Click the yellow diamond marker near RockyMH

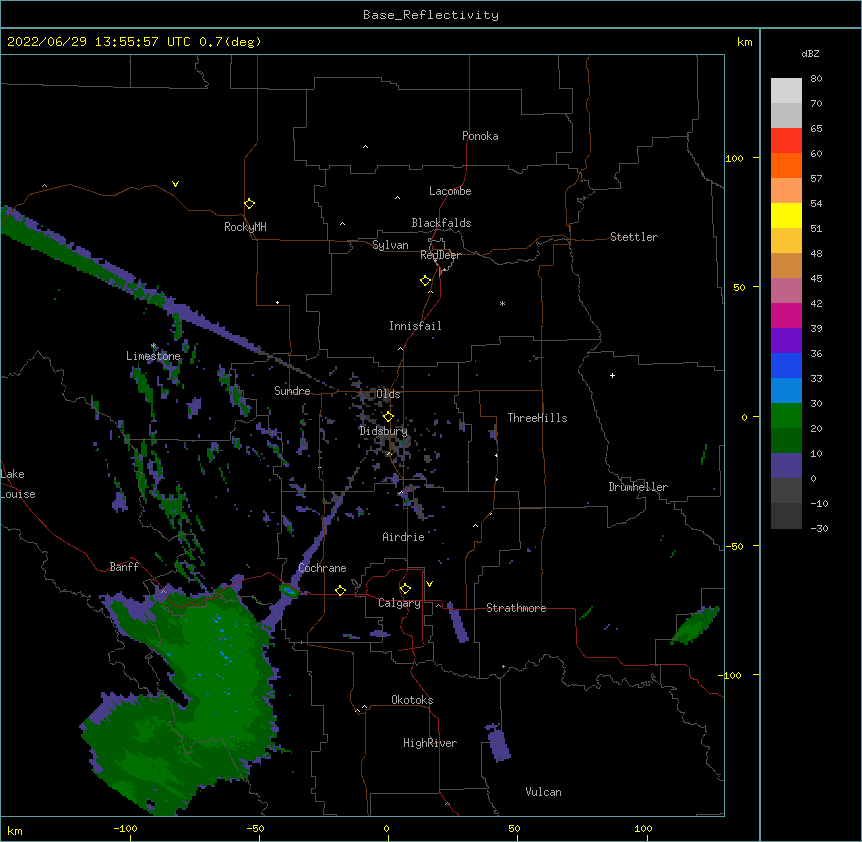[250, 204]
